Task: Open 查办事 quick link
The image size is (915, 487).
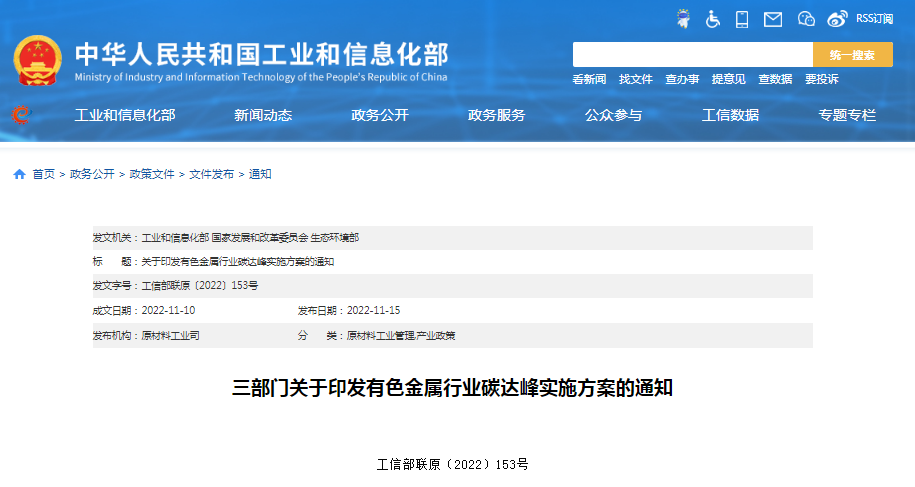Action: tap(682, 79)
